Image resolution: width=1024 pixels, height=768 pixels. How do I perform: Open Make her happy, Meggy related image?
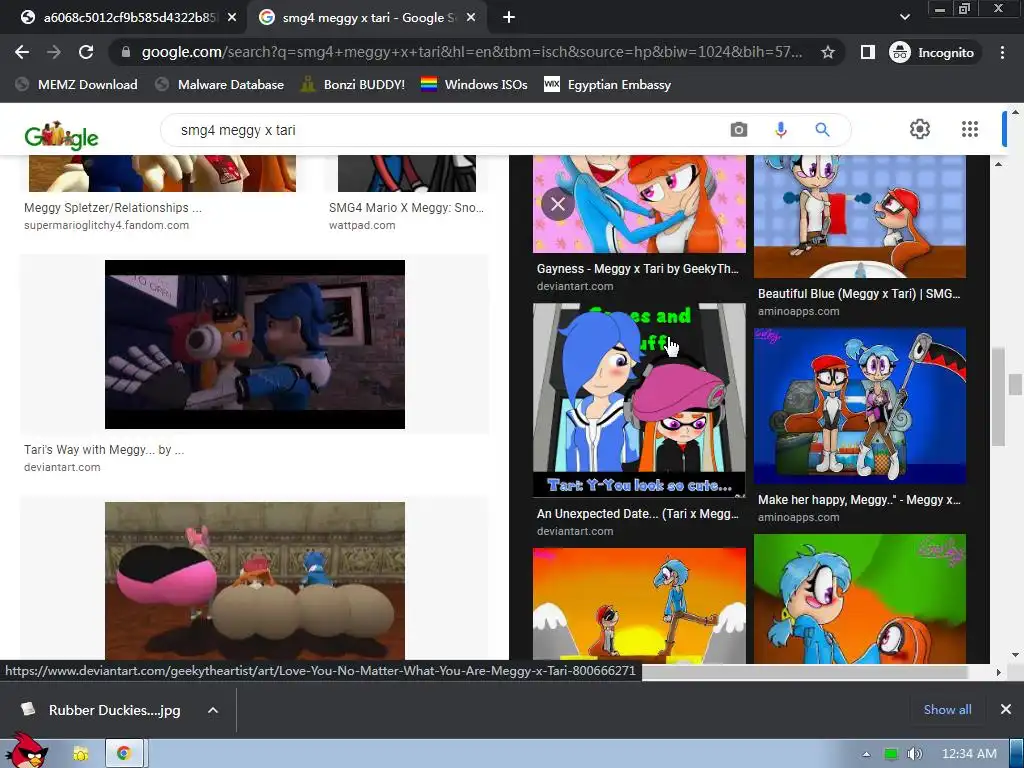pos(859,406)
